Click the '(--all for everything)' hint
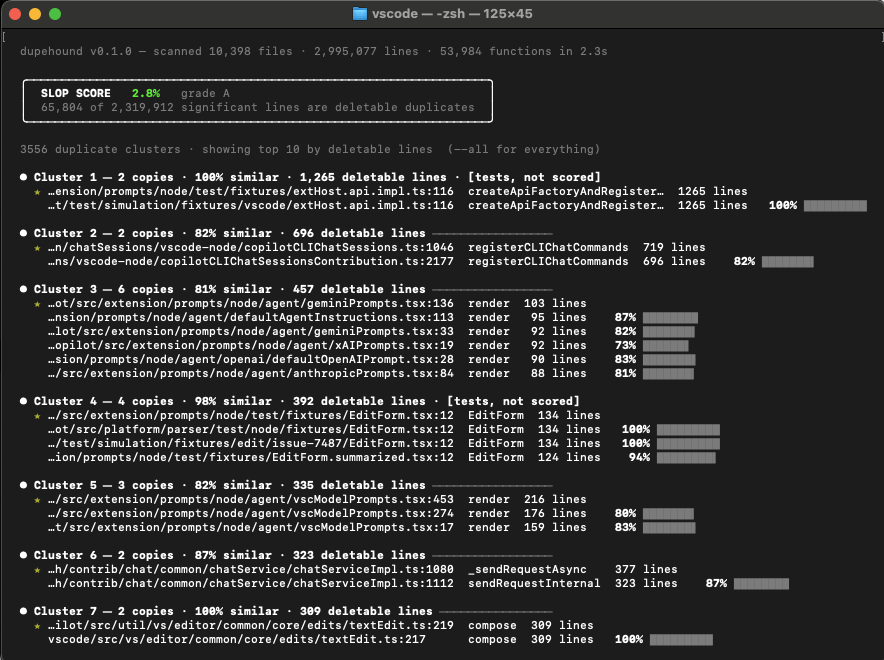884x660 pixels. point(524,149)
